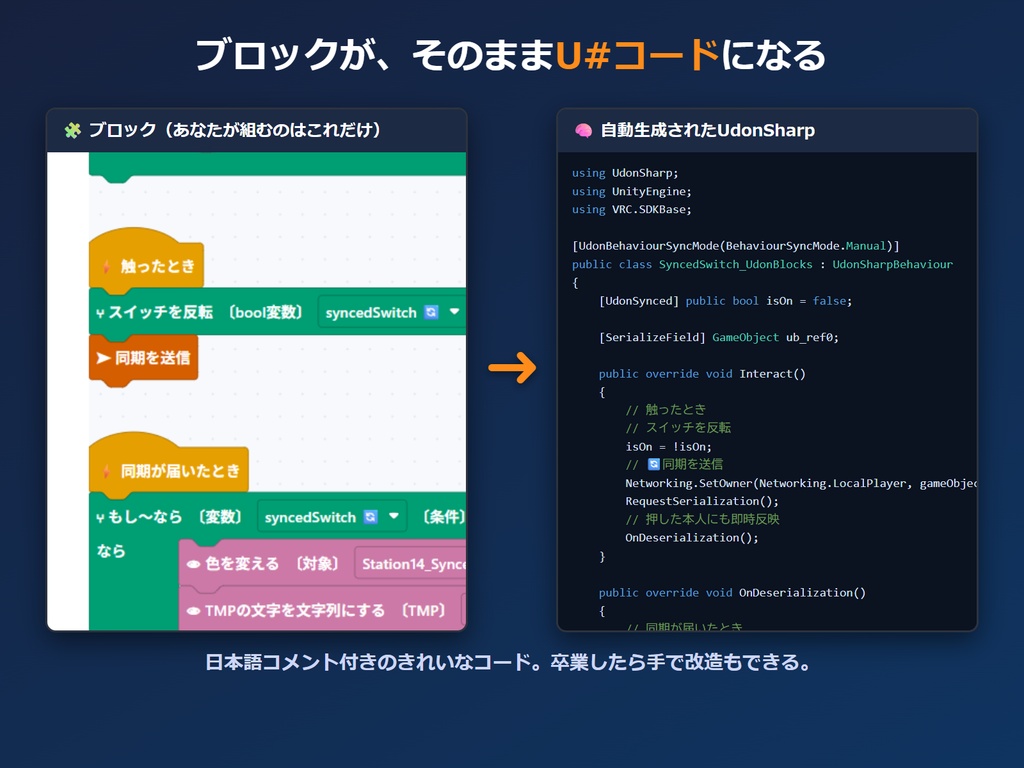1024x768 pixels.
Task: Click the TMPの文字を文字列にする label
Action: pos(295,611)
